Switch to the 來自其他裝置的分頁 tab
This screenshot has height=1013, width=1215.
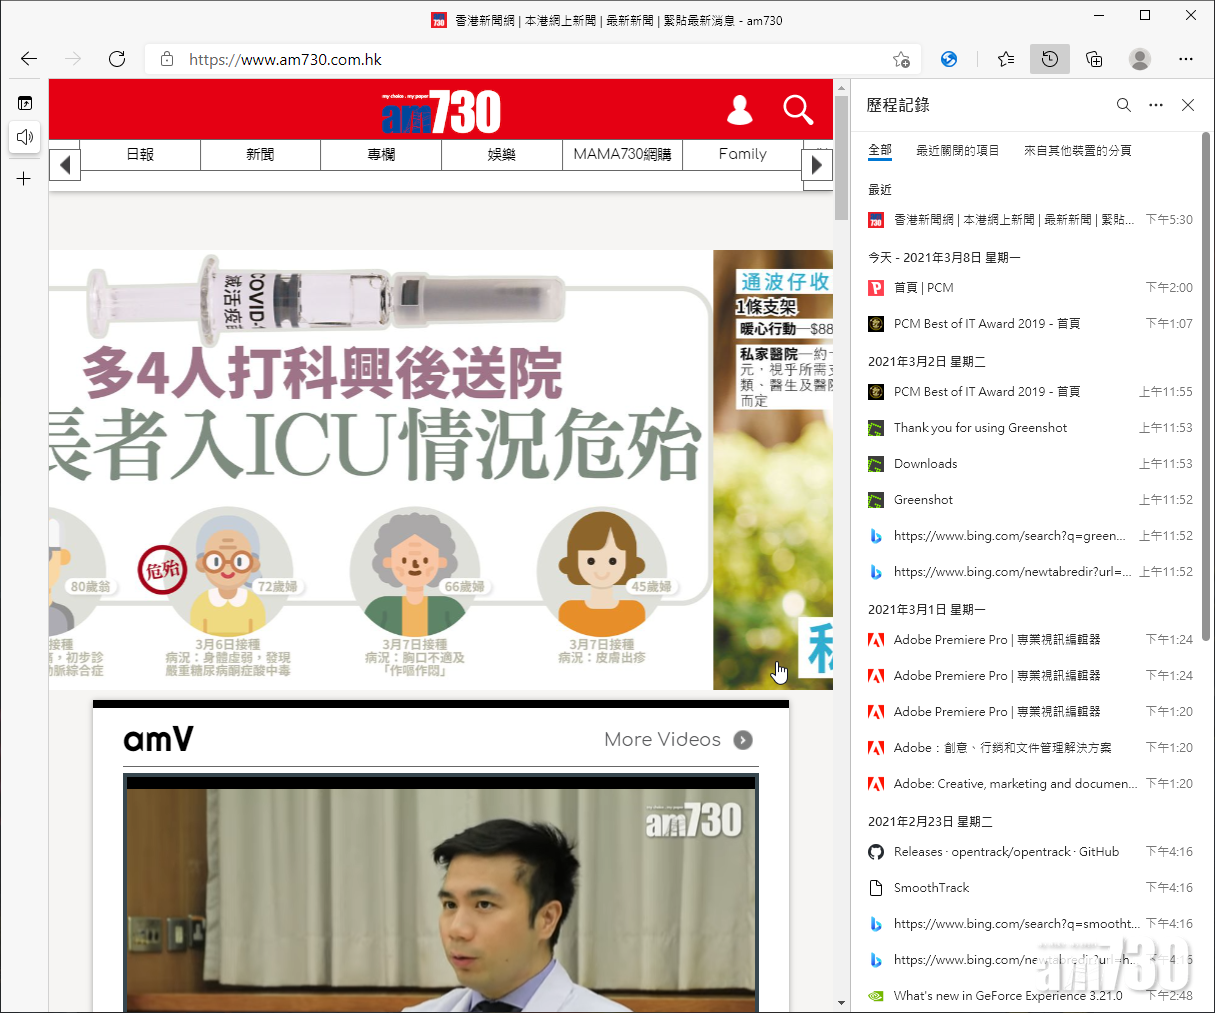[x=1077, y=151]
